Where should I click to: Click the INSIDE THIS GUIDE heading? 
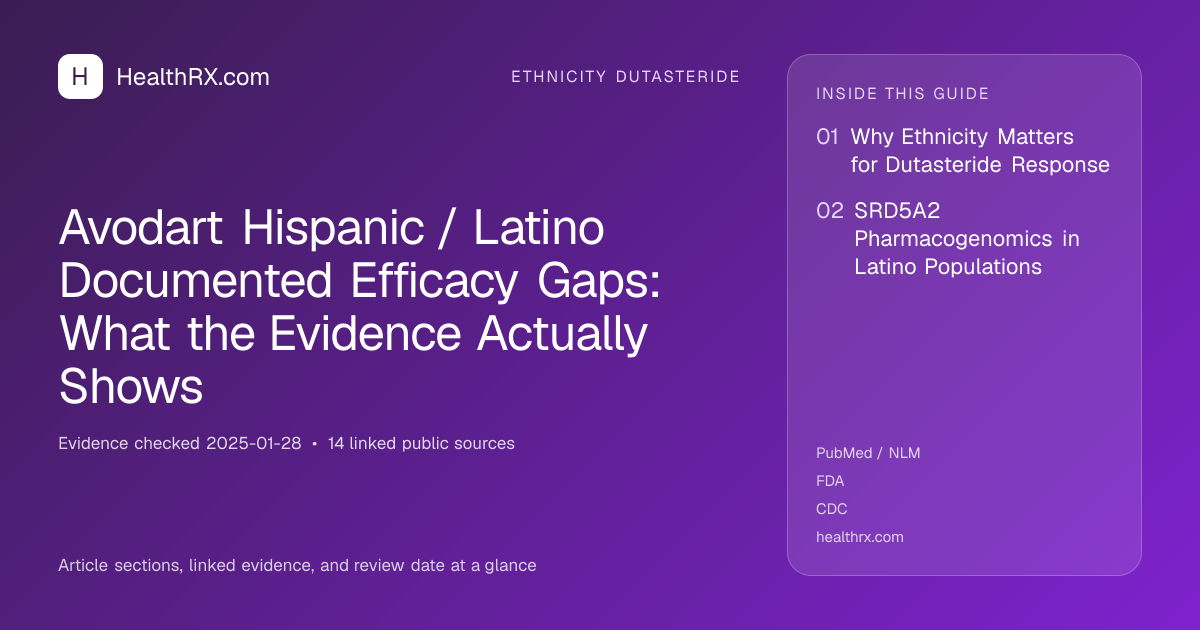[903, 94]
